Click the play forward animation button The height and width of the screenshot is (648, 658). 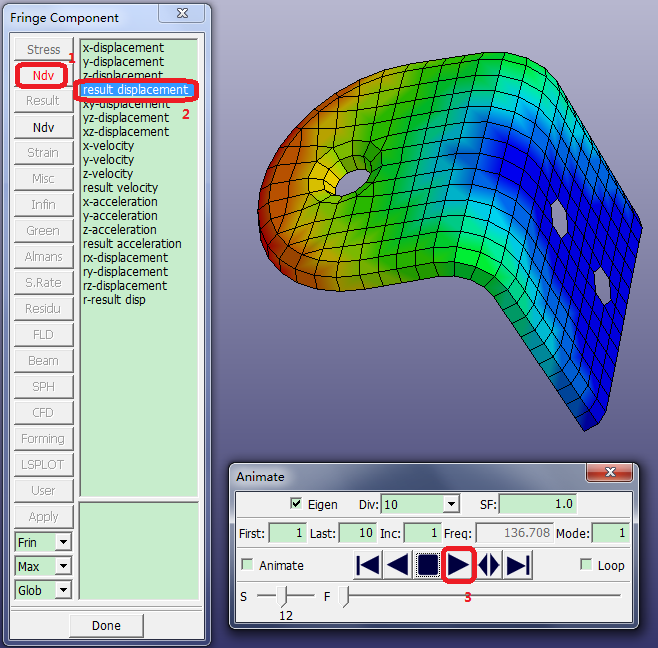(x=458, y=565)
